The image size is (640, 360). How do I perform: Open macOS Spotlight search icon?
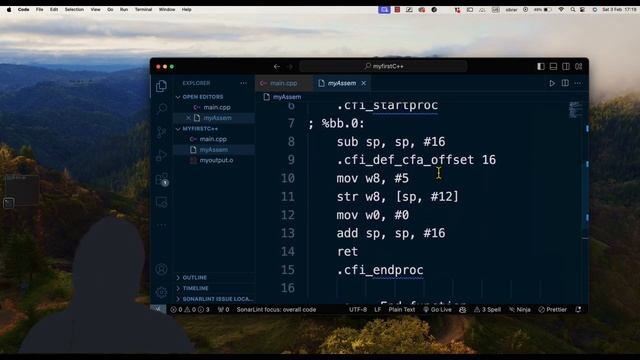coord(573,9)
